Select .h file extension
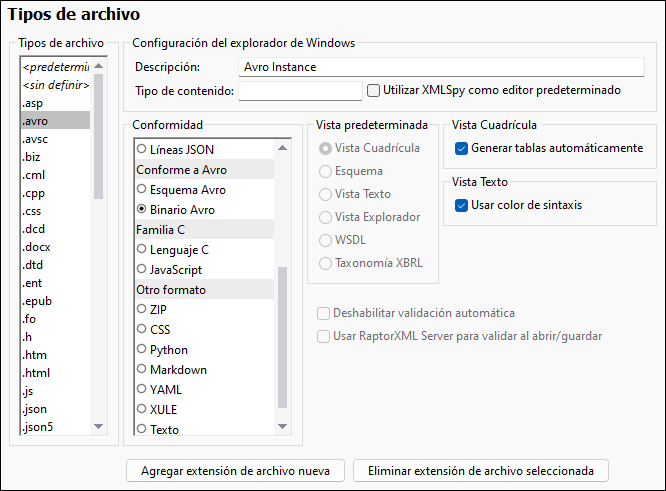 point(56,337)
